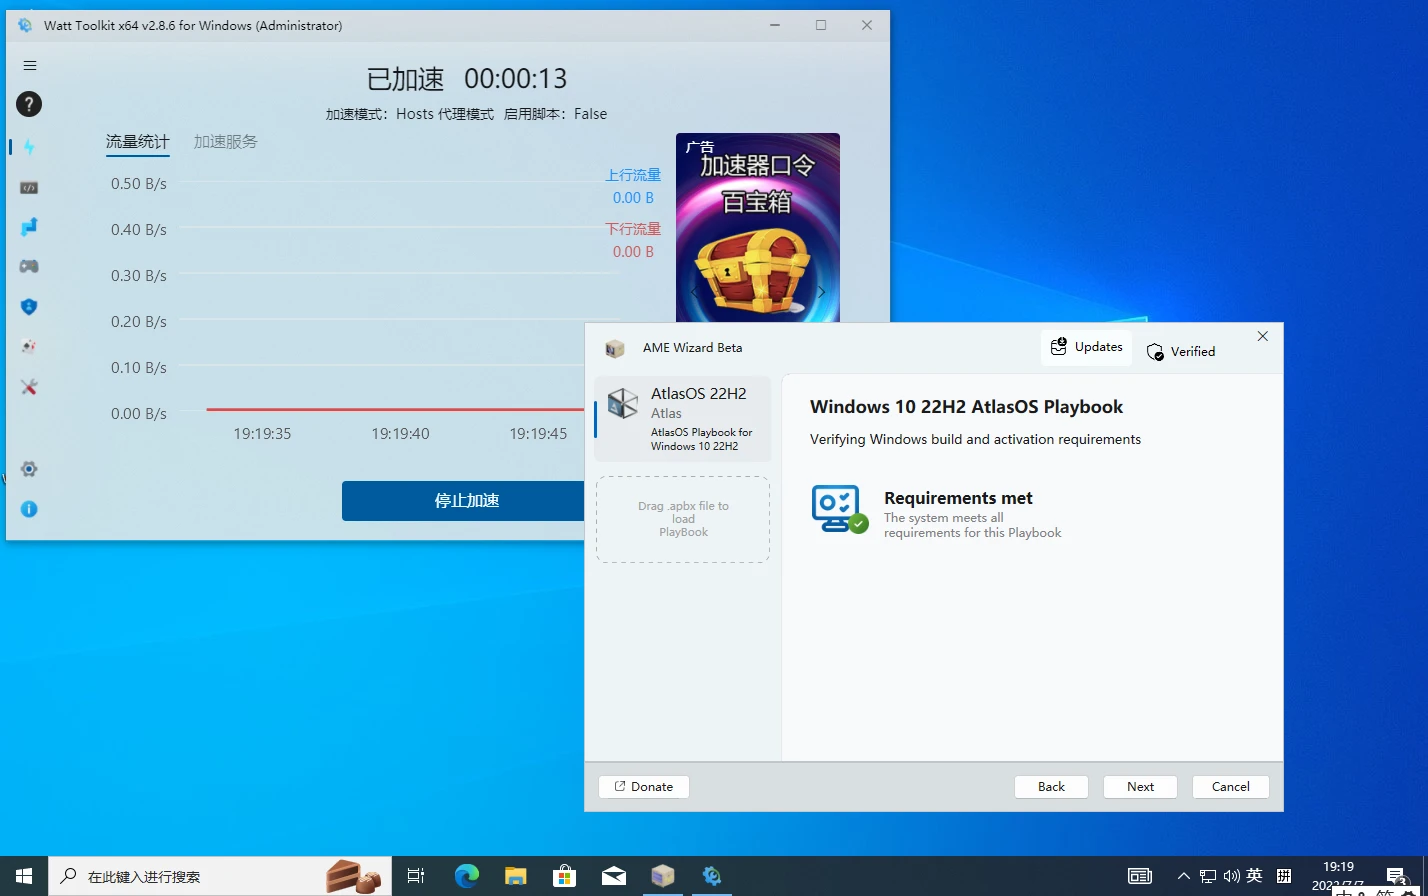The height and width of the screenshot is (896, 1428).
Task: Show next ad with right chevron
Action: click(x=821, y=292)
